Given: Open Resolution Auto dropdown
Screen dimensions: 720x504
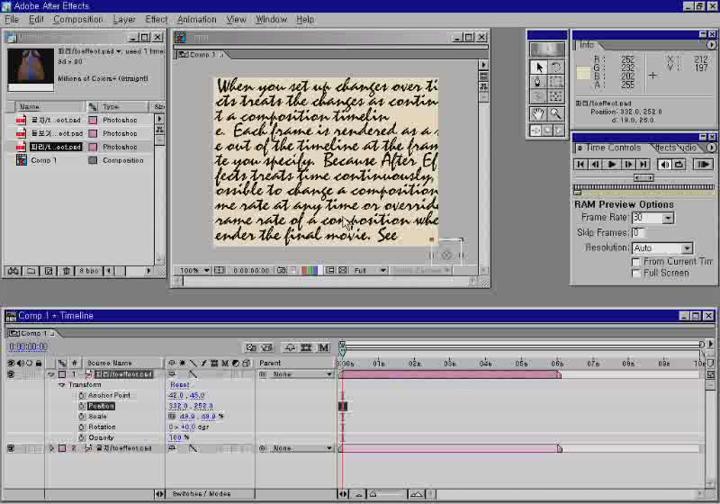Looking at the screenshot, I should [x=687, y=248].
